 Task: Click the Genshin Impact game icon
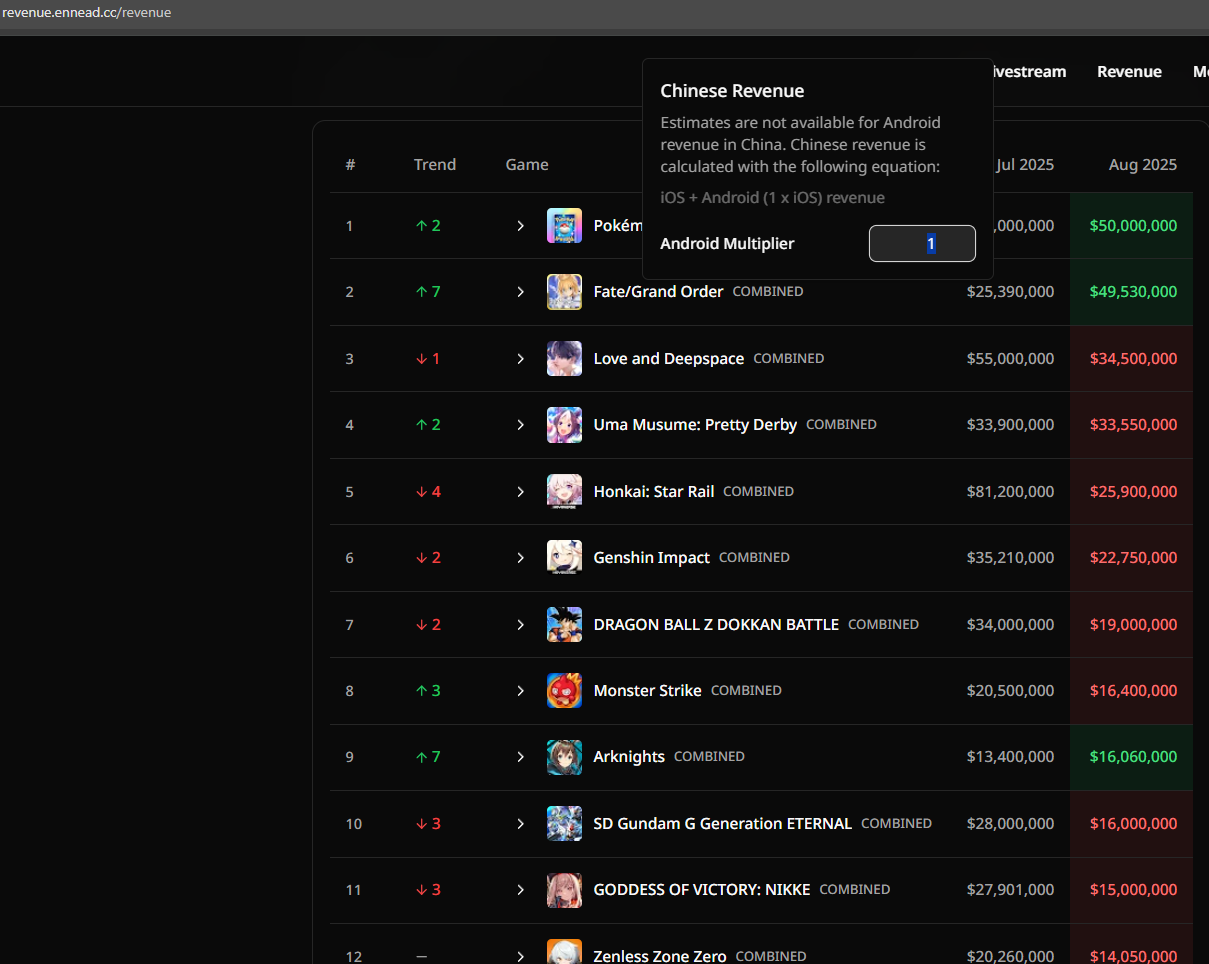click(564, 557)
